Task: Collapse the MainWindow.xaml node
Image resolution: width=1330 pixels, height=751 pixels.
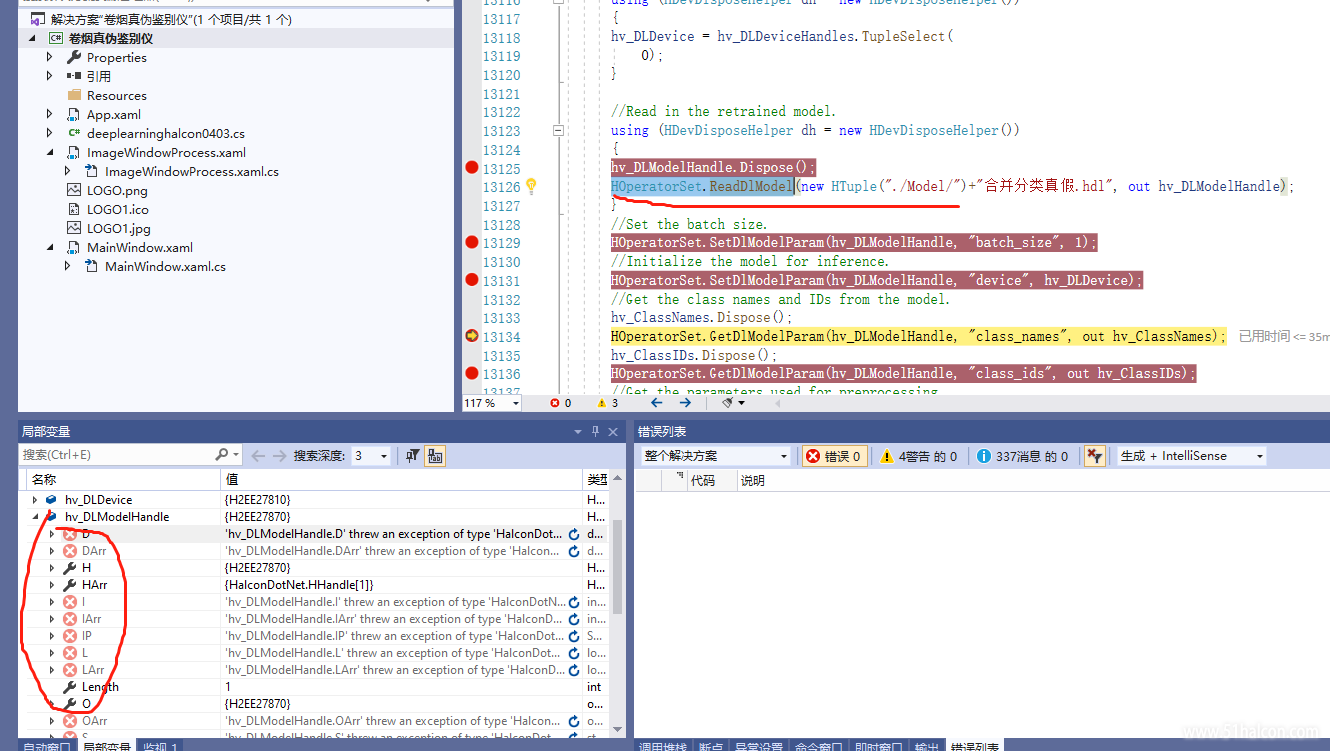Action: click(50, 248)
